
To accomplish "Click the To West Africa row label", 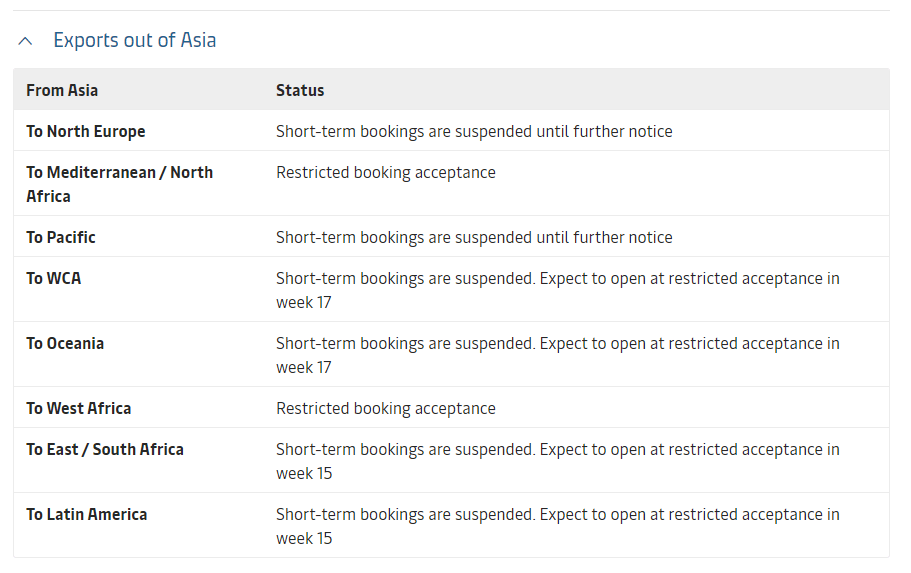I will pos(78,409).
